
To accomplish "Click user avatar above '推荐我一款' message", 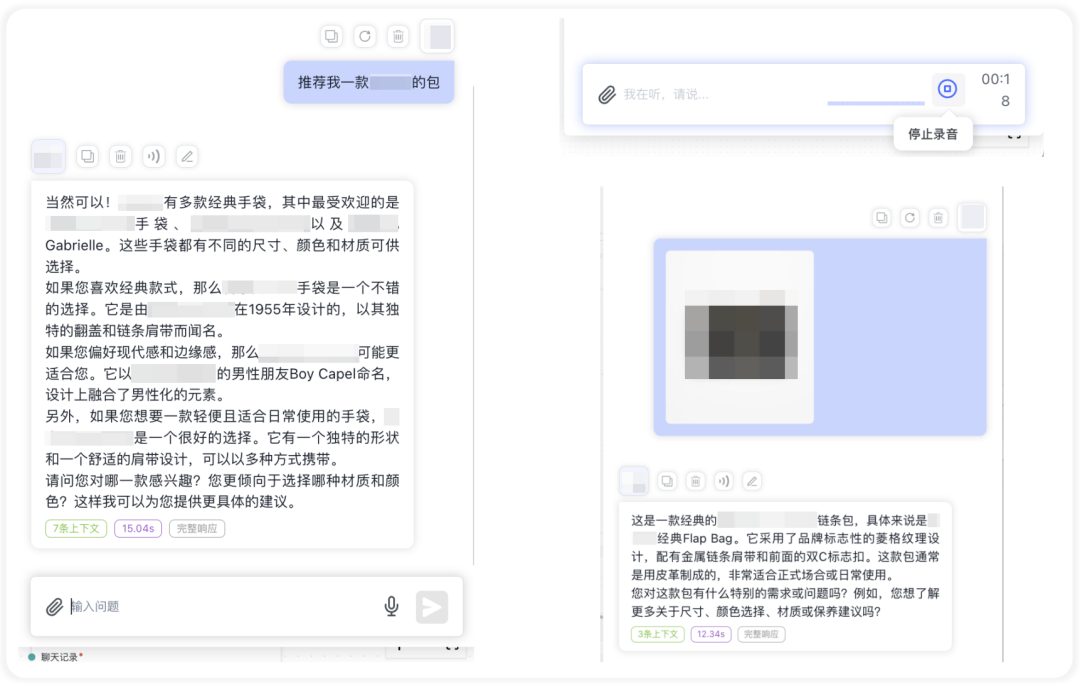I will tap(437, 36).
